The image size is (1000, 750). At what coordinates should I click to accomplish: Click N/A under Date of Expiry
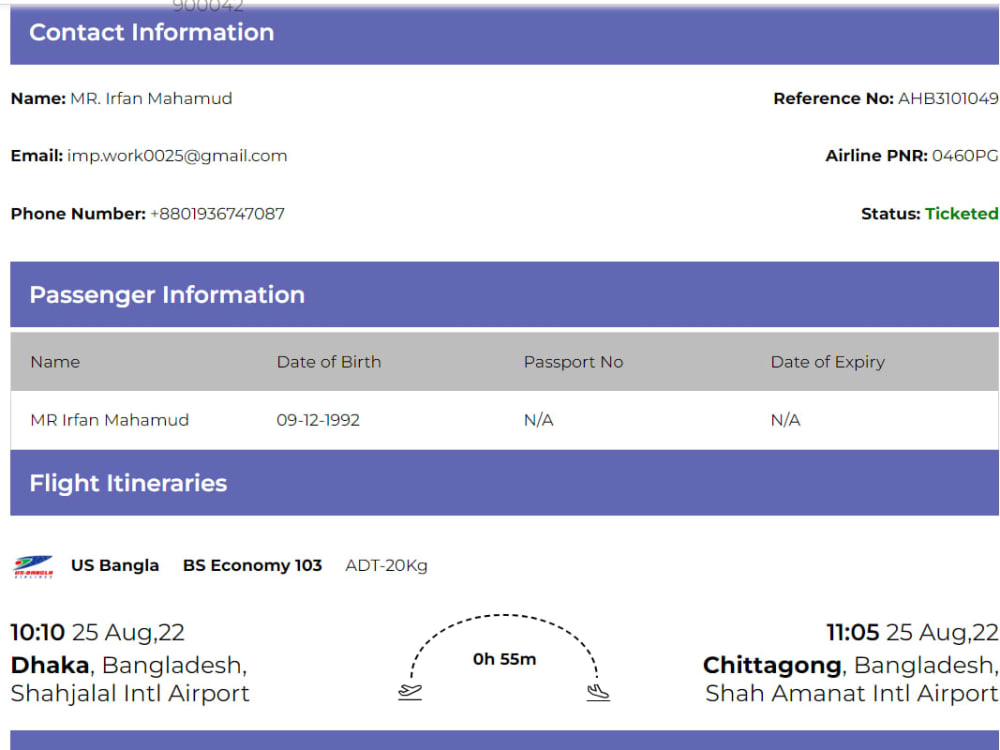(x=785, y=420)
